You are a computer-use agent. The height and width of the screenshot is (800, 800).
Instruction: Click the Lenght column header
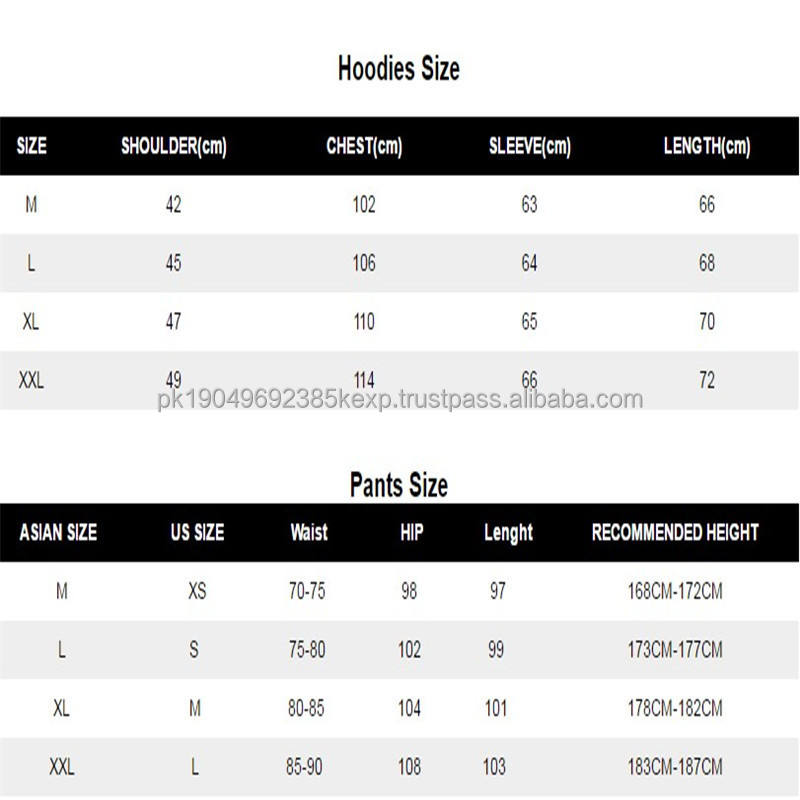pyautogui.click(x=508, y=532)
